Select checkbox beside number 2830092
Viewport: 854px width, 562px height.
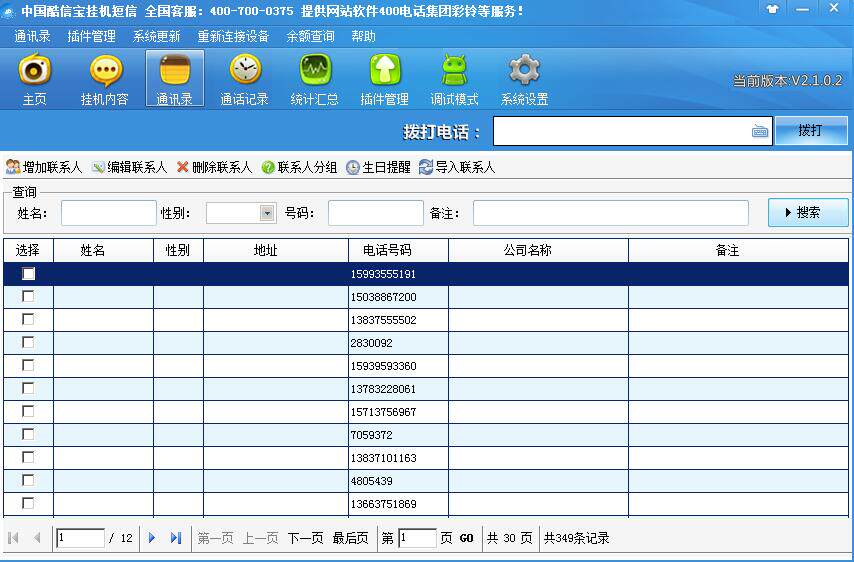[28, 342]
